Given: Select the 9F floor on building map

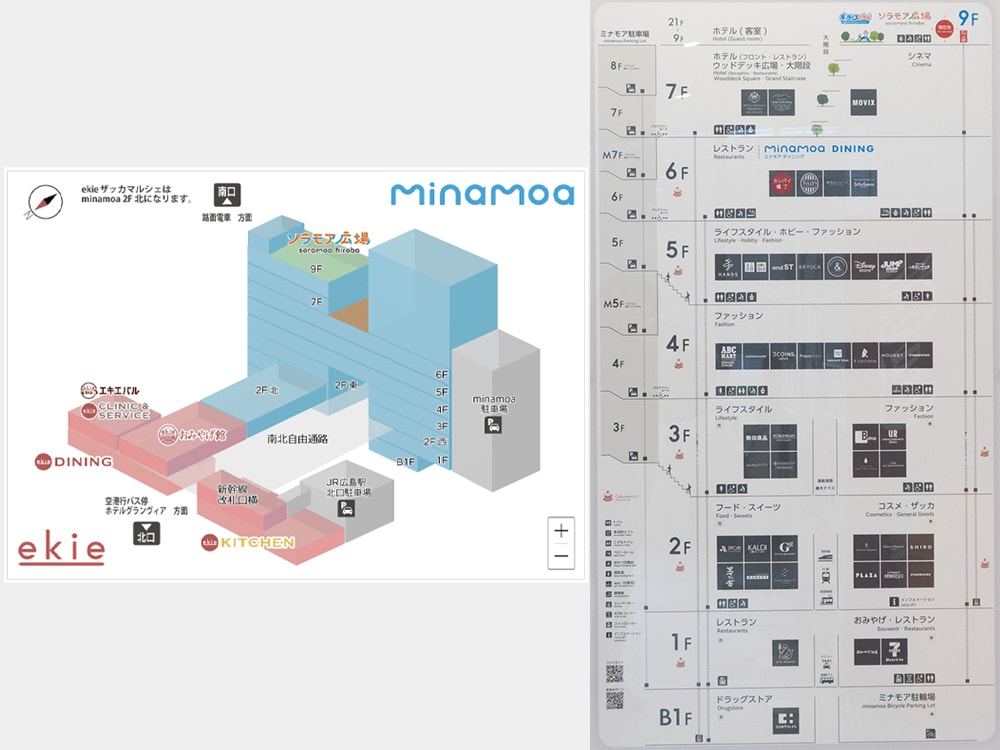Looking at the screenshot, I should (317, 268).
